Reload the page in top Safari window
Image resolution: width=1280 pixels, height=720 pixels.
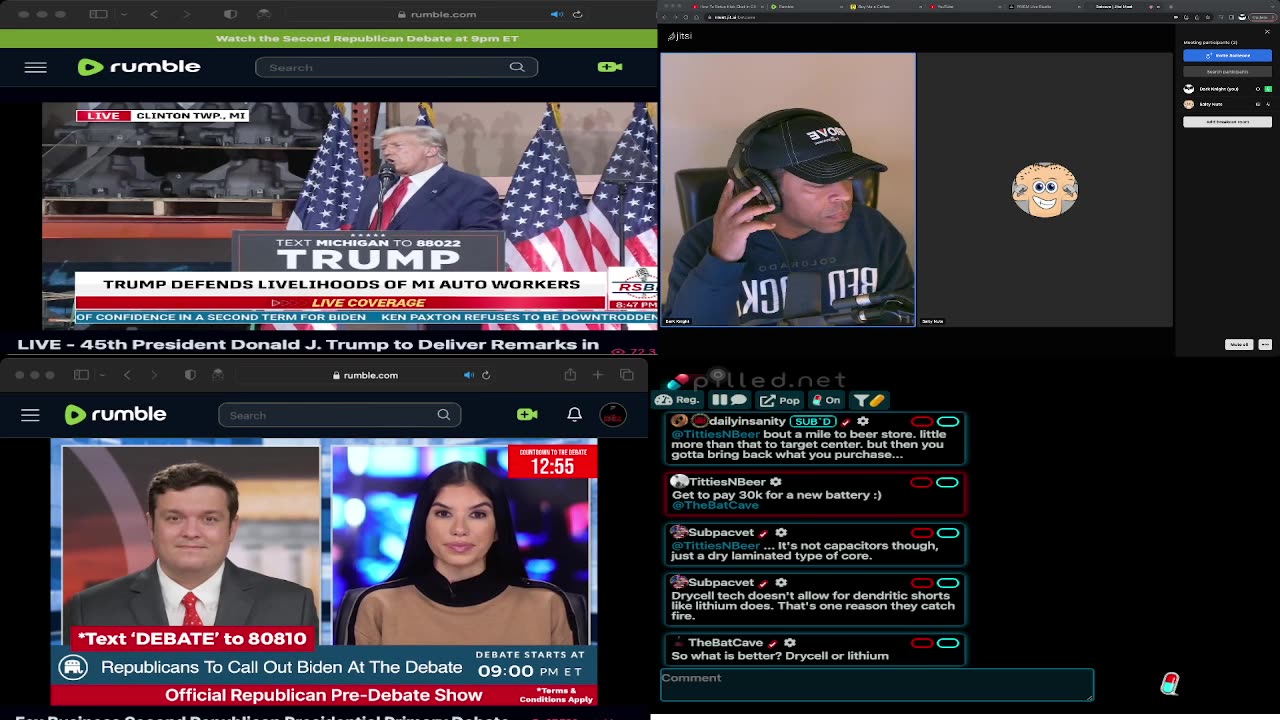click(x=577, y=14)
